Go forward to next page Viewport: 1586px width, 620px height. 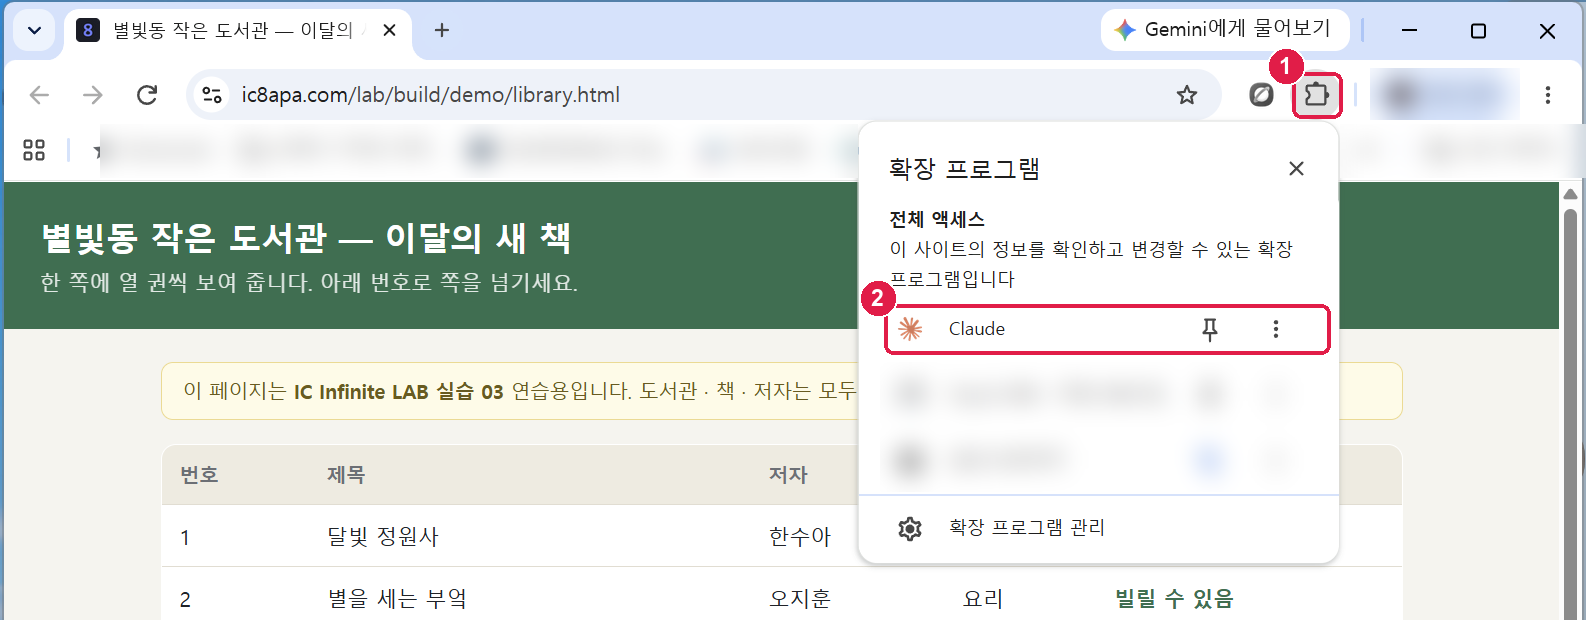point(93,95)
